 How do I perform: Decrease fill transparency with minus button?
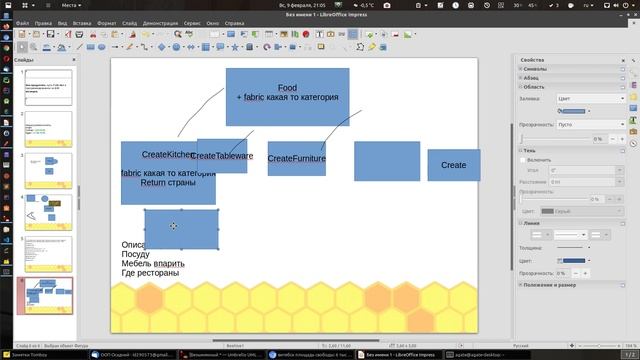click(x=612, y=139)
